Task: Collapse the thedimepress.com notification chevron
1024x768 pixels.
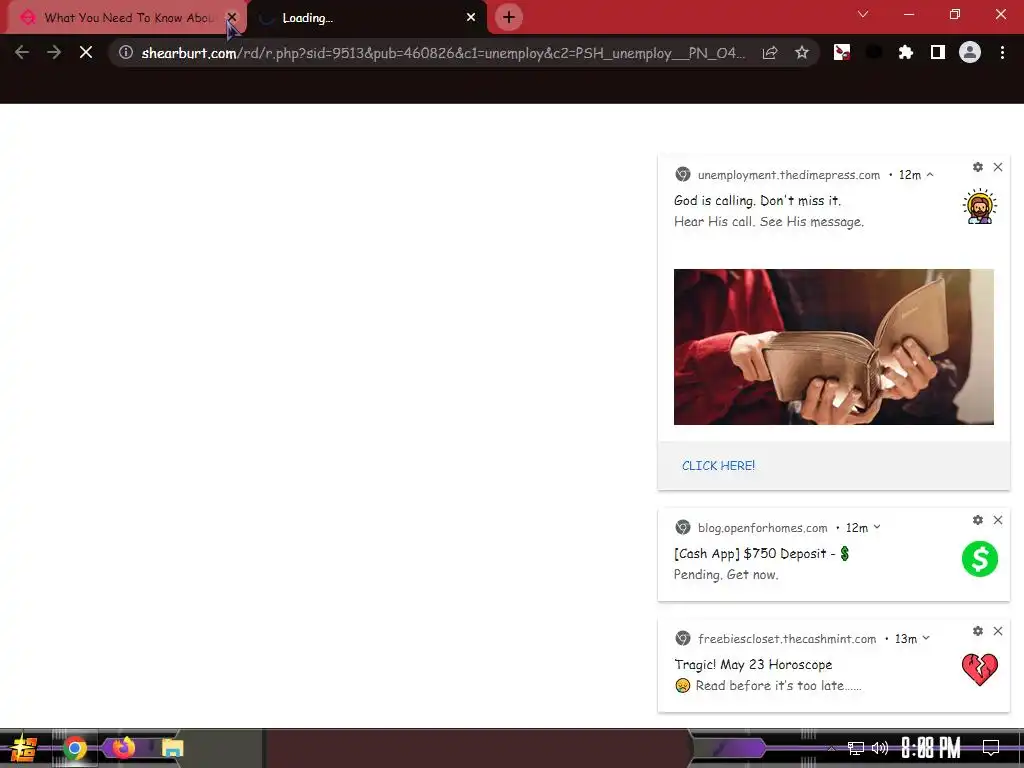Action: coord(930,174)
